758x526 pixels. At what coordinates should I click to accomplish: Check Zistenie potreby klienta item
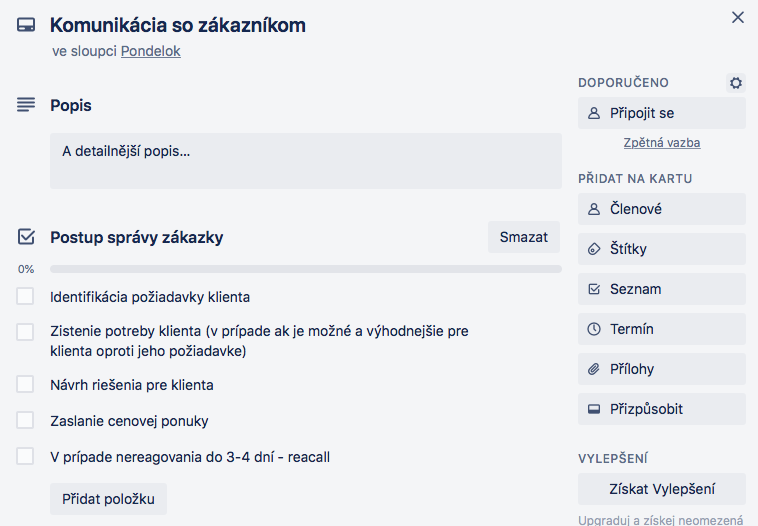click(25, 332)
